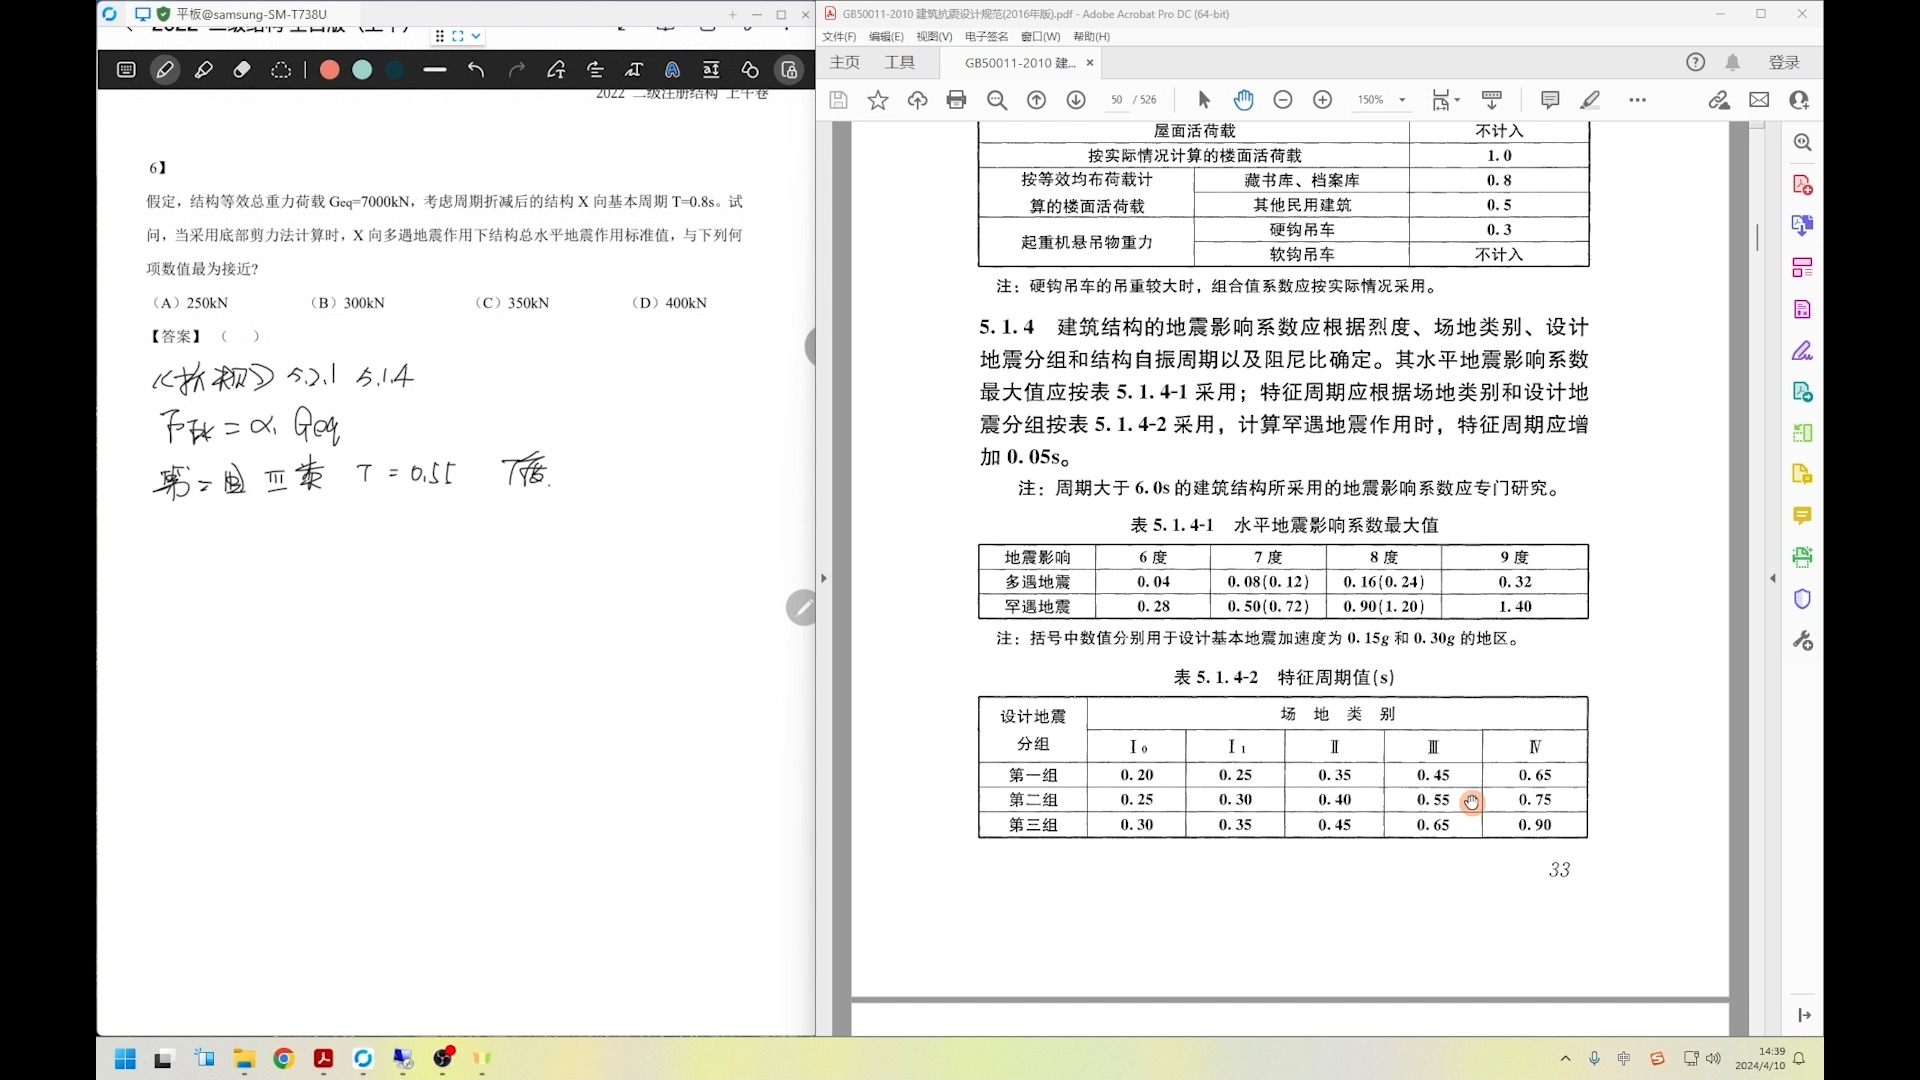The width and height of the screenshot is (1920, 1080).
Task: Expand the left navigation pane arrow
Action: (x=824, y=578)
